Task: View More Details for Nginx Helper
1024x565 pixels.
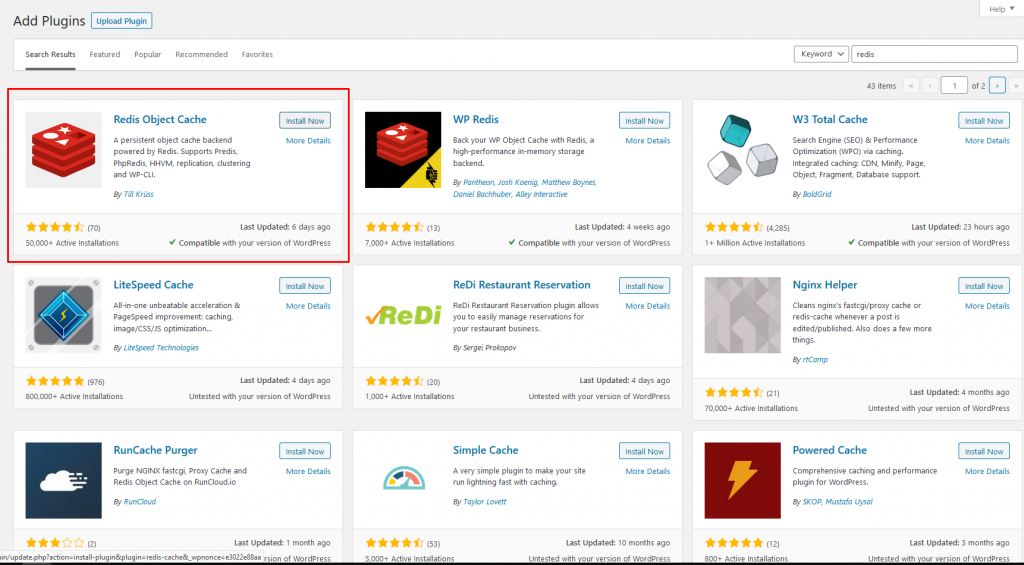Action: (x=987, y=306)
